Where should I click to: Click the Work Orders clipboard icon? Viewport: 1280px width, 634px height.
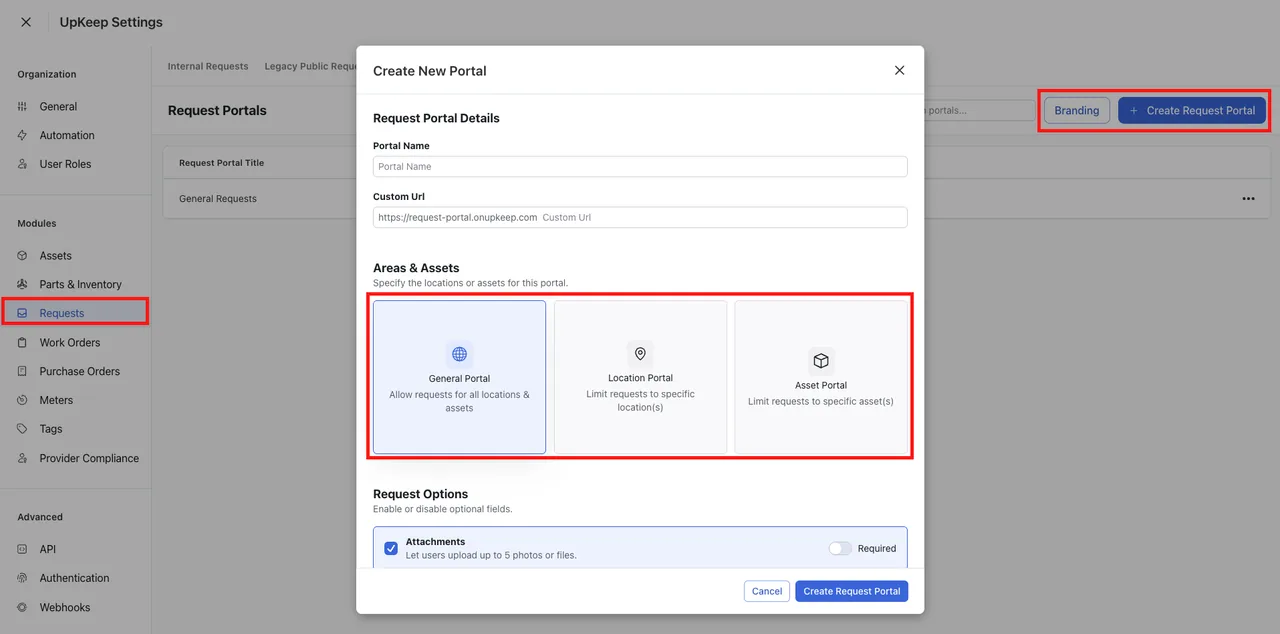click(23, 342)
